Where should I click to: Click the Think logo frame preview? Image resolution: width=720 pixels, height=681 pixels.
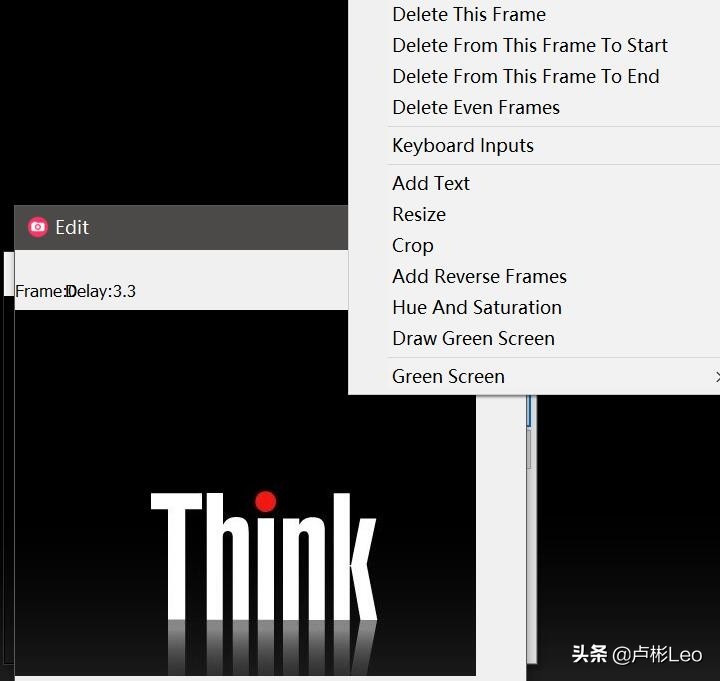point(245,492)
